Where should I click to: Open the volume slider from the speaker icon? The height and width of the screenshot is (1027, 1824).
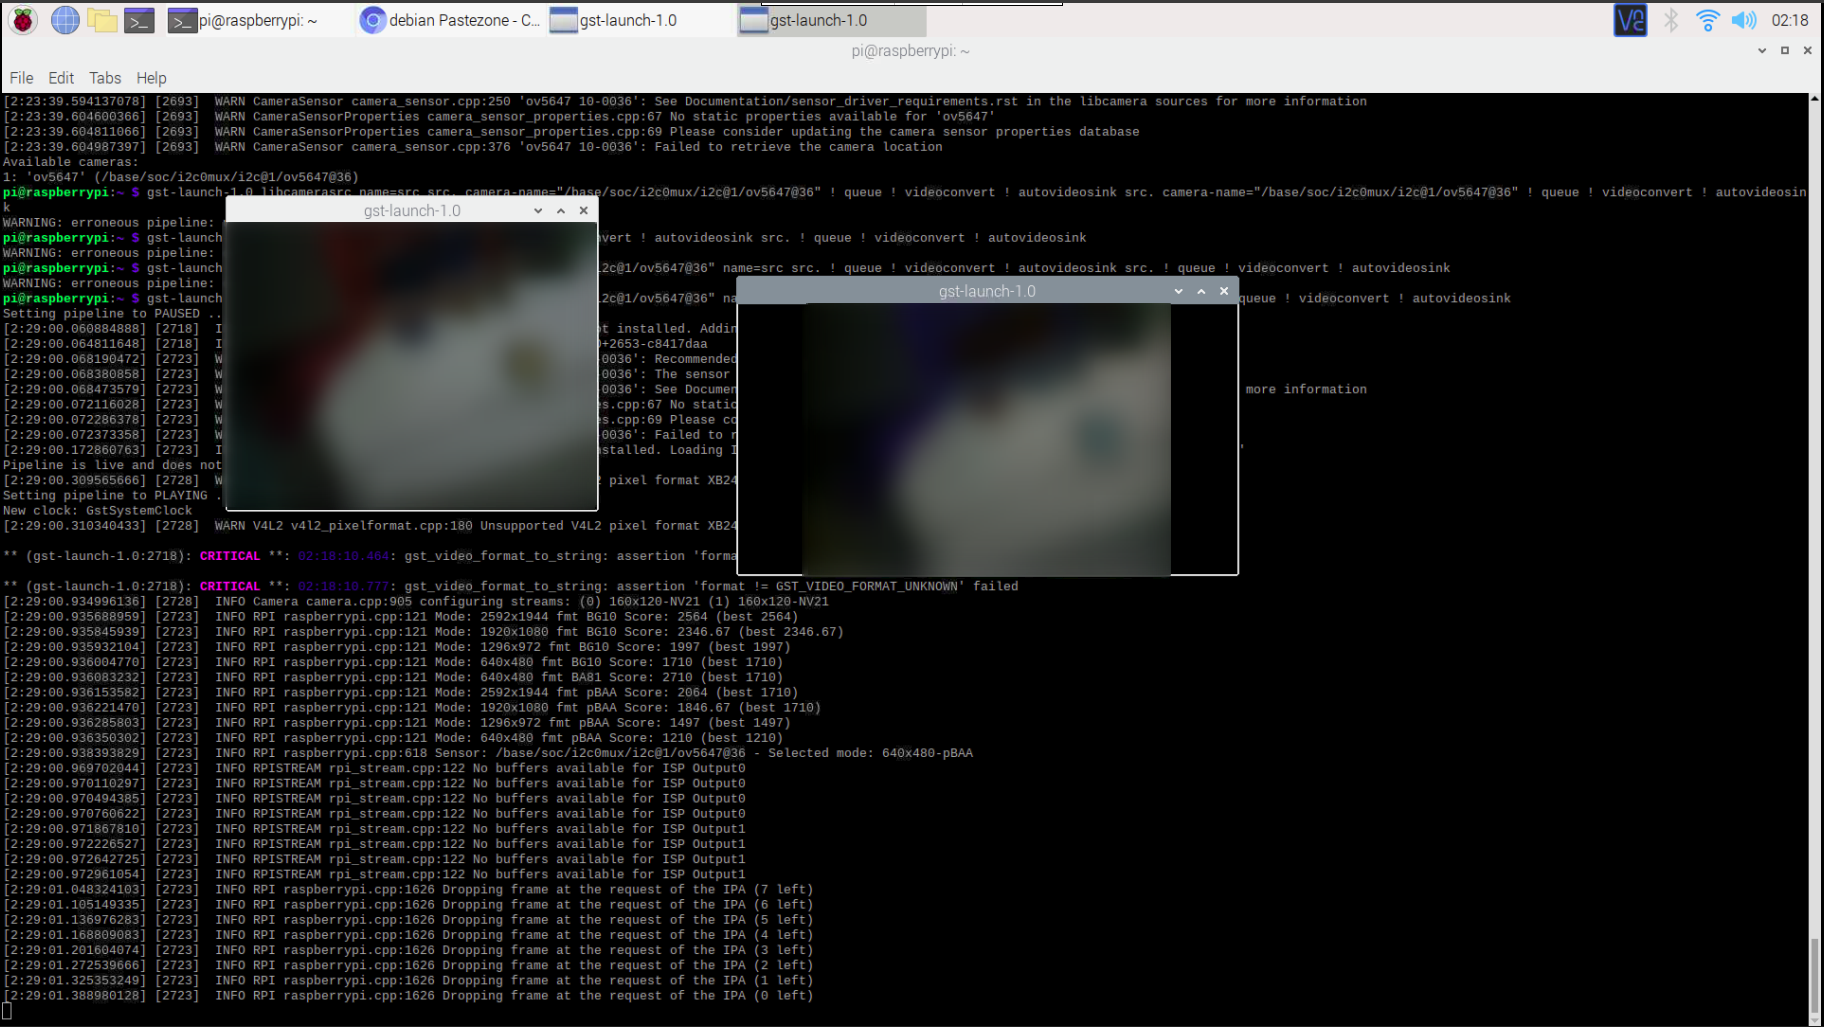point(1744,19)
